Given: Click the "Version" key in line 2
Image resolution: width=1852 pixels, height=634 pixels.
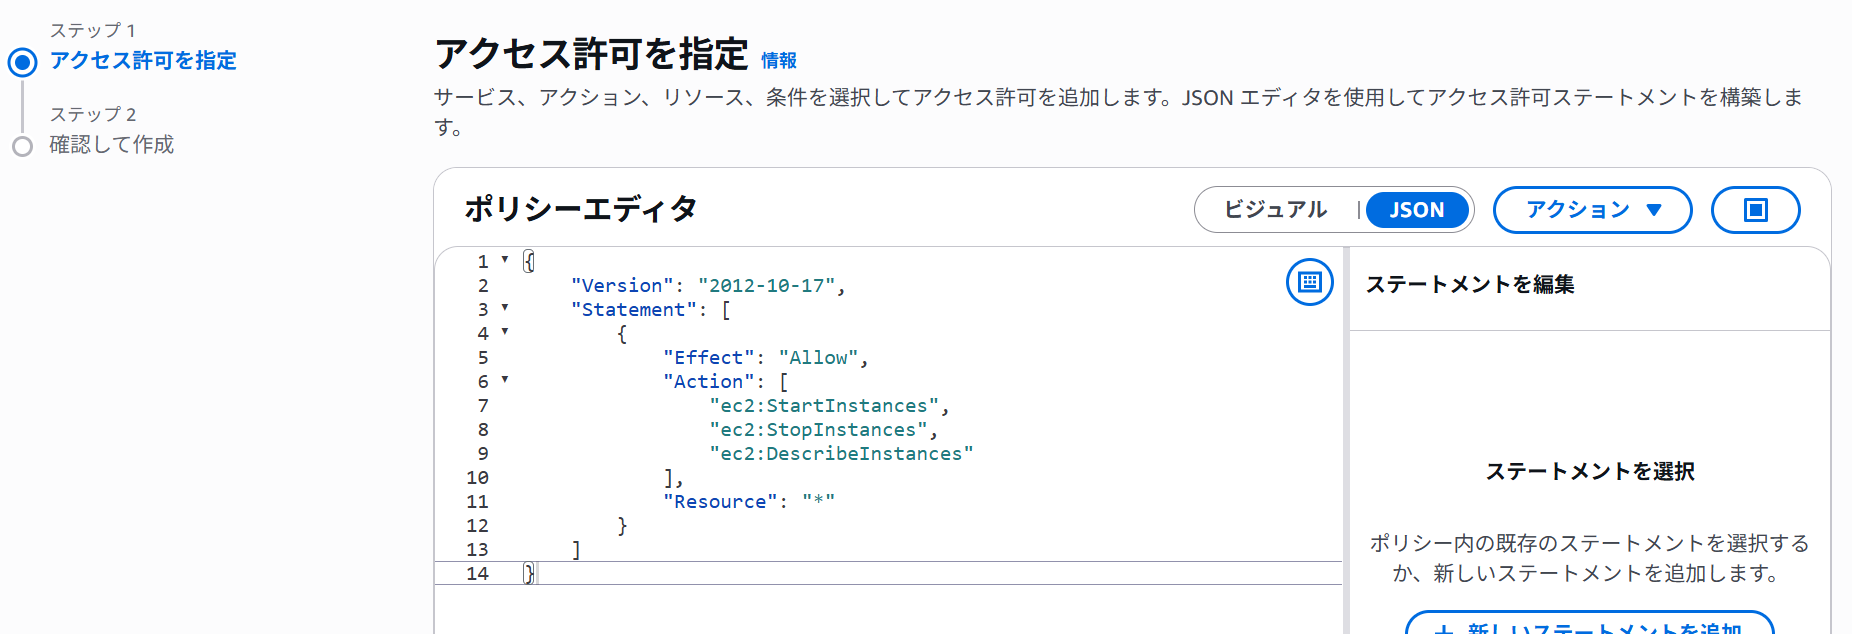Looking at the screenshot, I should point(622,286).
